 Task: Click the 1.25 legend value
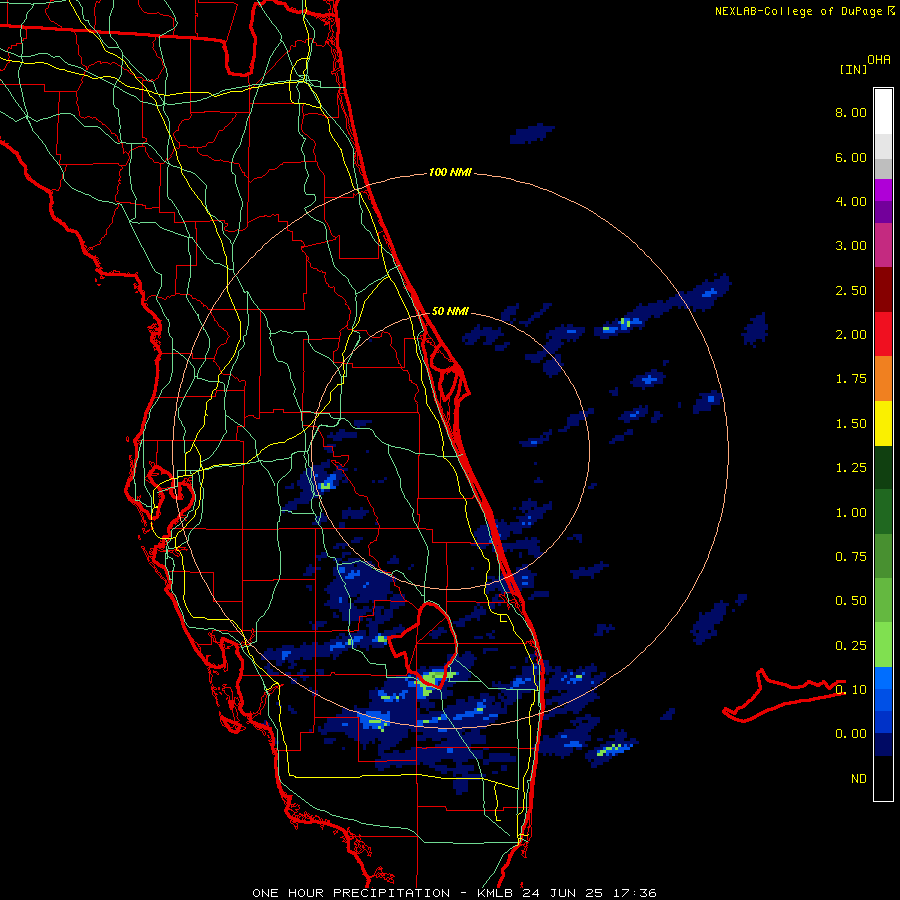(851, 468)
